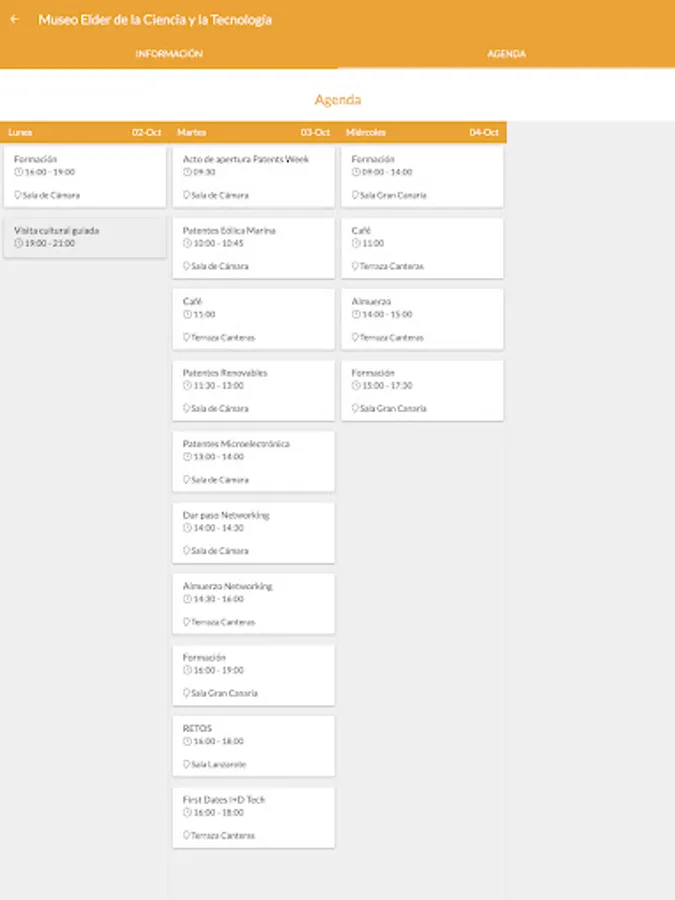Open Monday's Formación 16:00 - 19:00 card
The image size is (675, 900).
pyautogui.click(x=84, y=177)
